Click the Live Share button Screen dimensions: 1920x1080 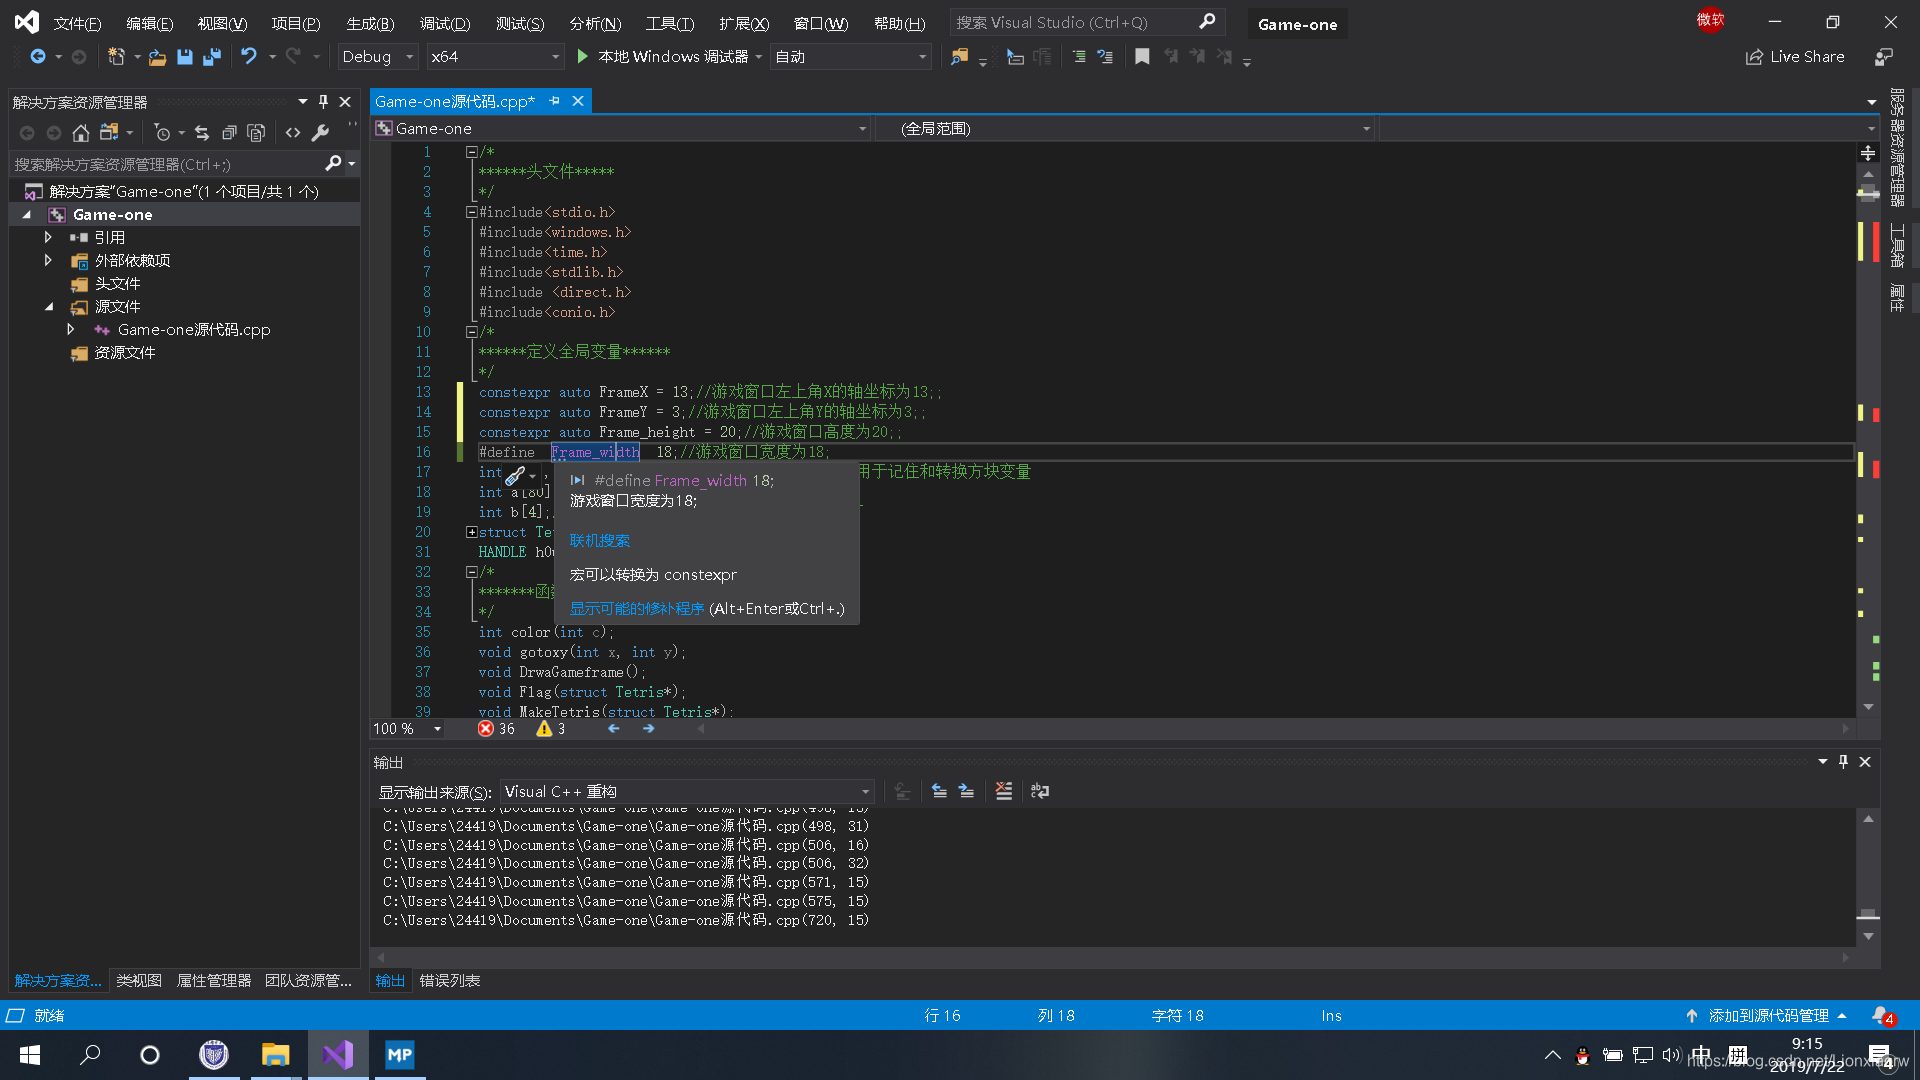tap(1795, 57)
